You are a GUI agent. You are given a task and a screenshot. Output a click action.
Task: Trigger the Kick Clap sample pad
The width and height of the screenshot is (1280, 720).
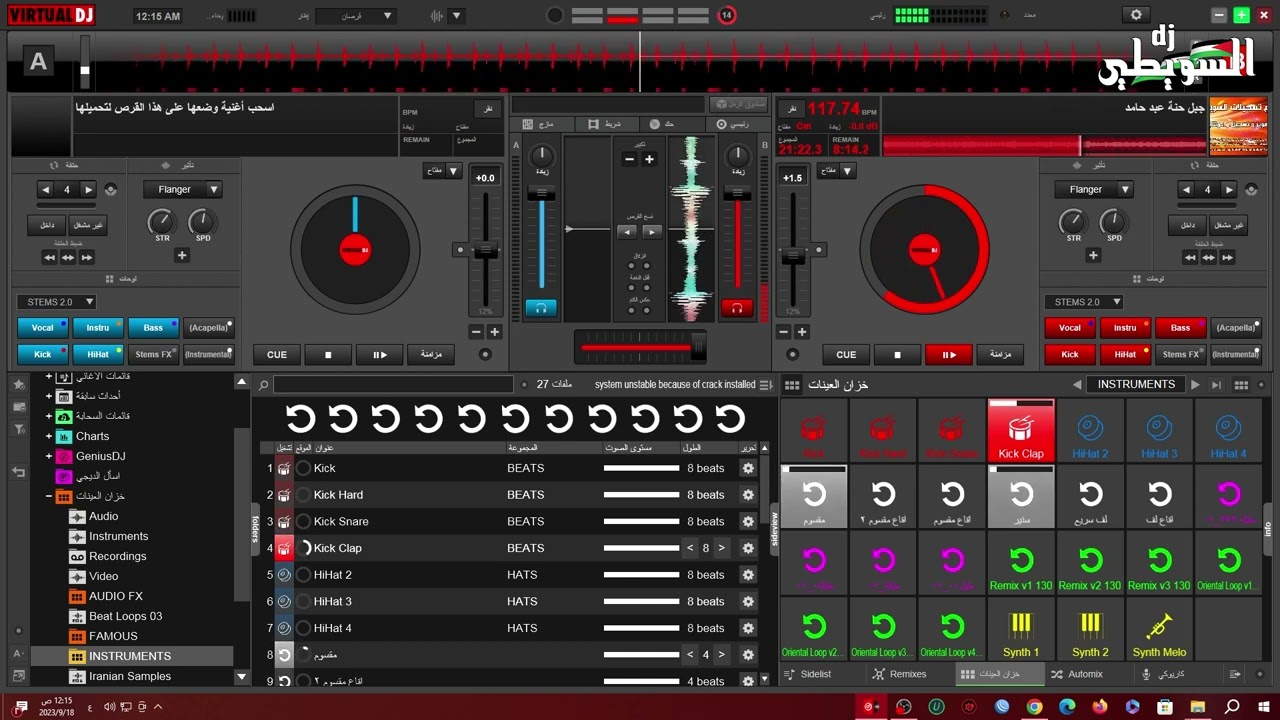[x=1021, y=431]
